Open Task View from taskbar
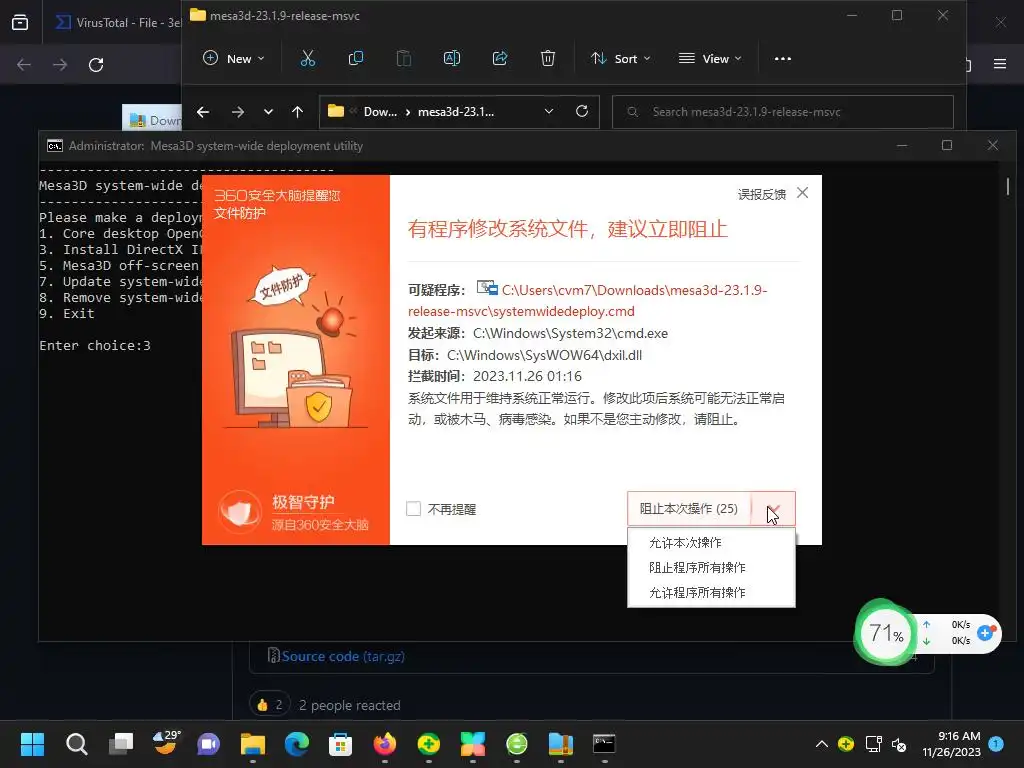The width and height of the screenshot is (1024, 768). (121, 744)
